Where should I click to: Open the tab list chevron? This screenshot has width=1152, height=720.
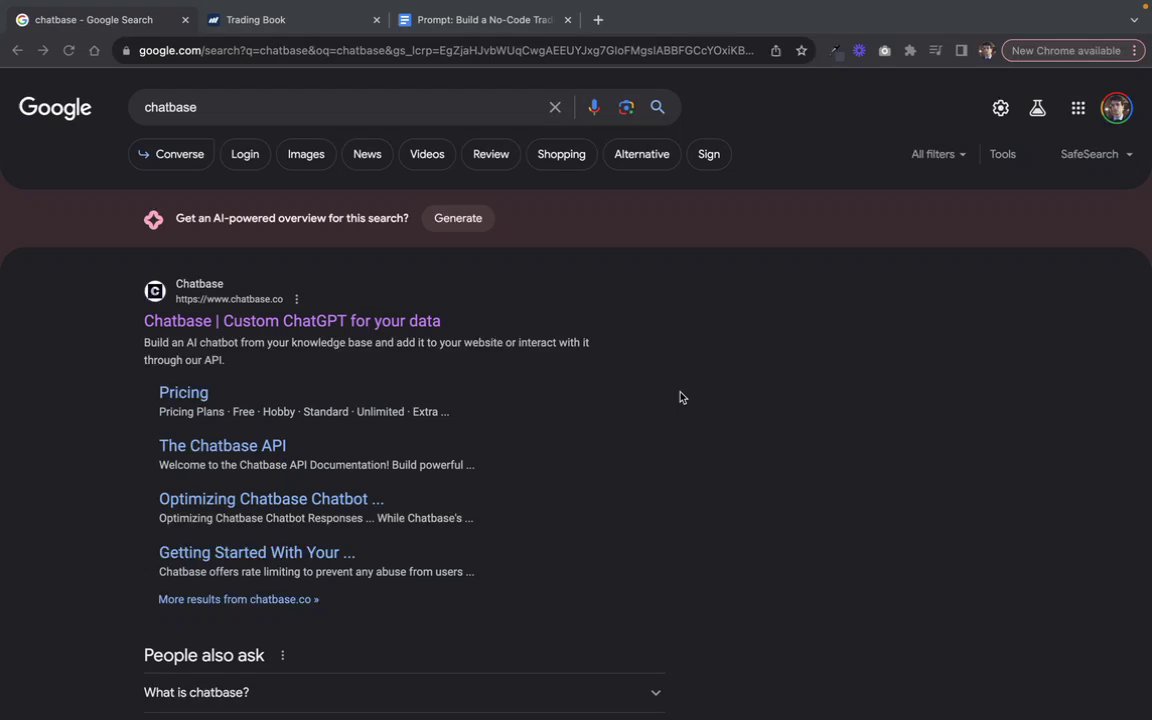point(1134,20)
